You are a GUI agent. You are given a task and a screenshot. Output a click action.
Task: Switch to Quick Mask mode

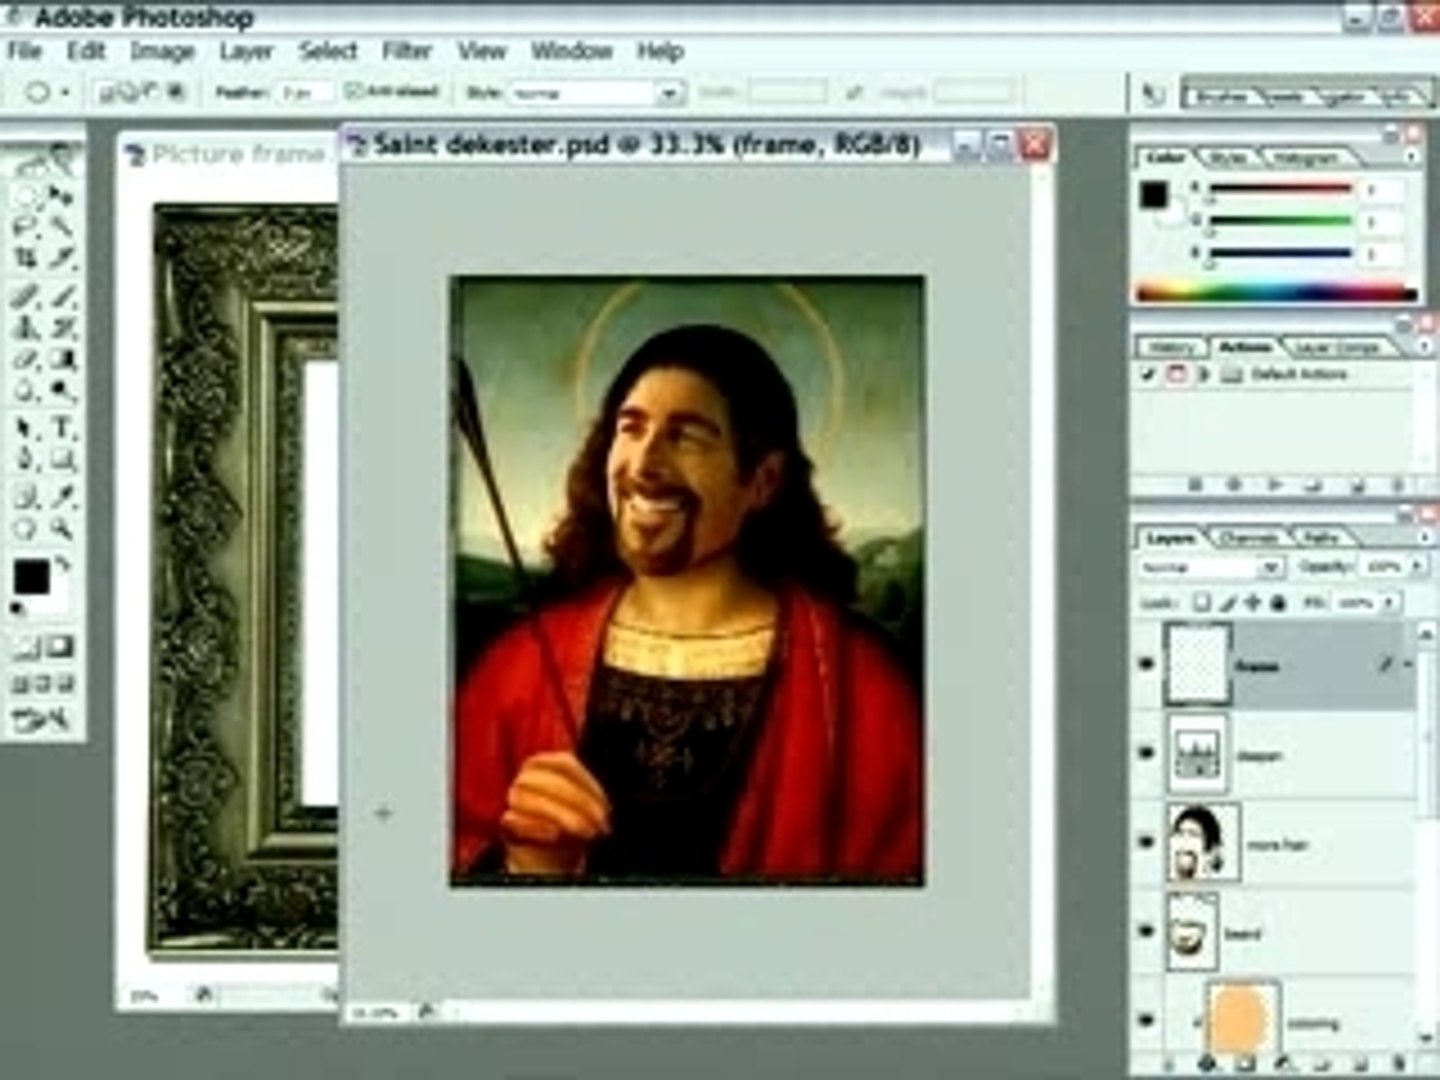[x=61, y=648]
